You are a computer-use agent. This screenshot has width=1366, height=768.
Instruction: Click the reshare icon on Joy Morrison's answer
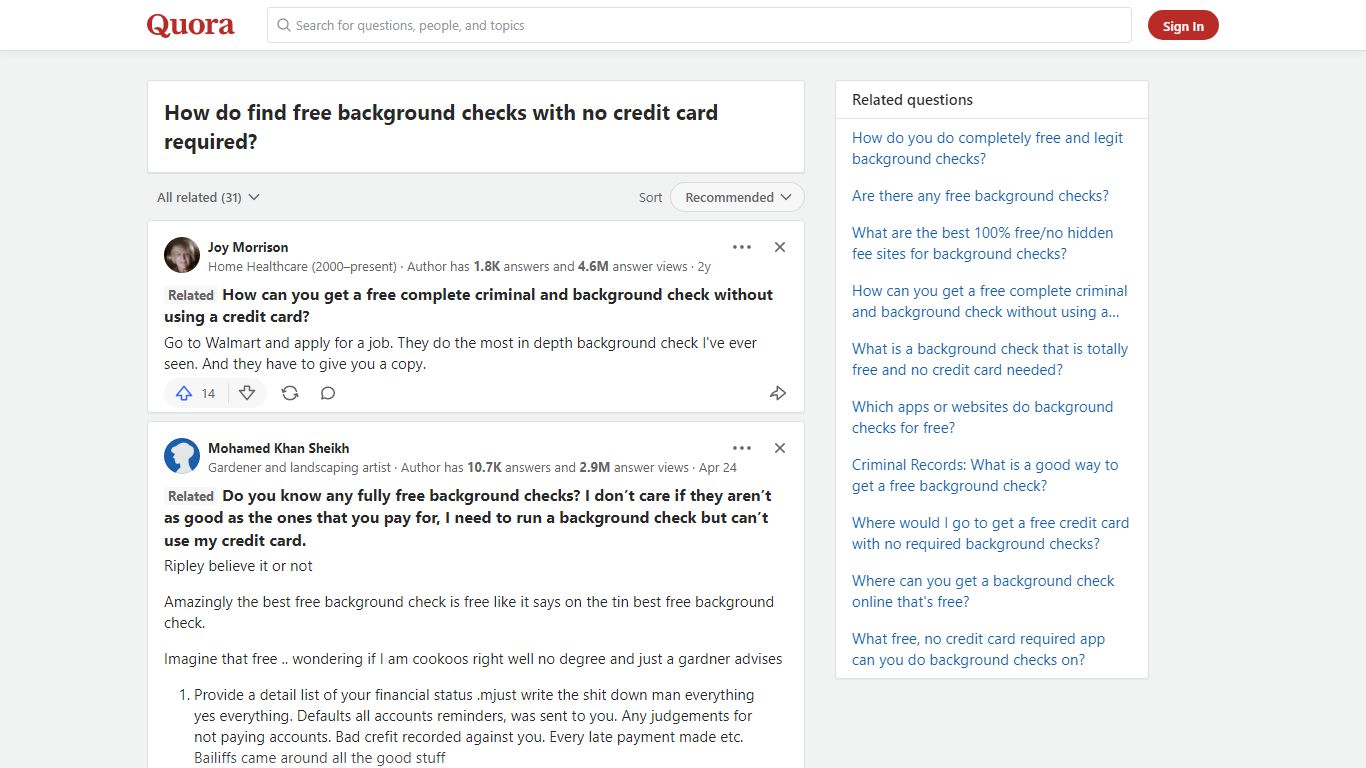pyautogui.click(x=290, y=393)
